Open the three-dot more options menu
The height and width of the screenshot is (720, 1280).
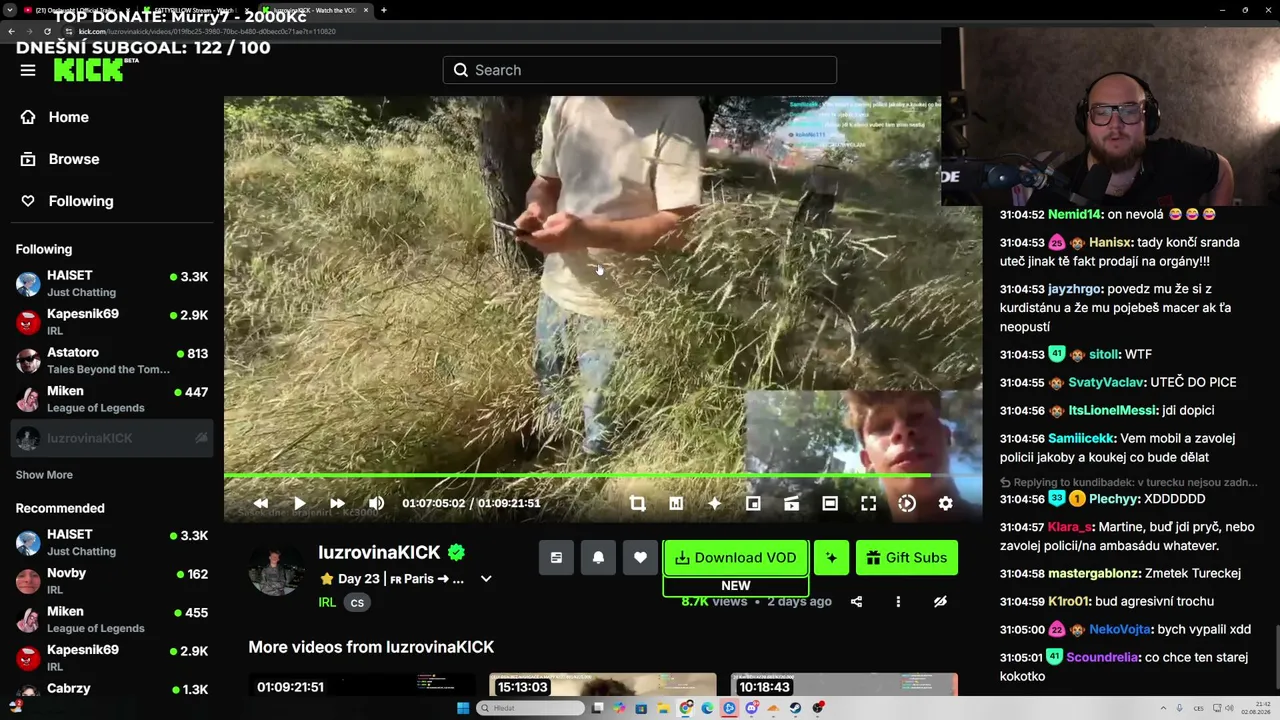tap(898, 602)
